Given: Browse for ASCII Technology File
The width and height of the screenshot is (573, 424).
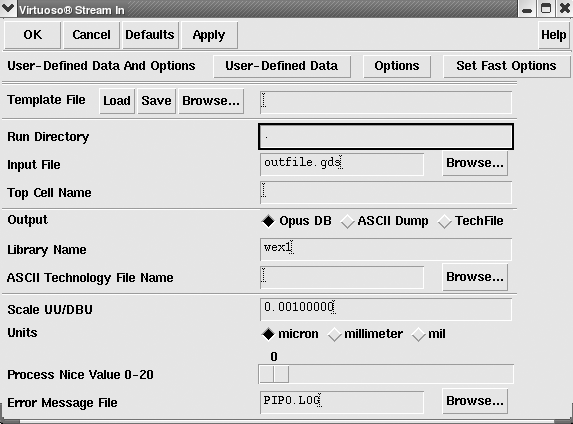Looking at the screenshot, I should click(x=475, y=277).
